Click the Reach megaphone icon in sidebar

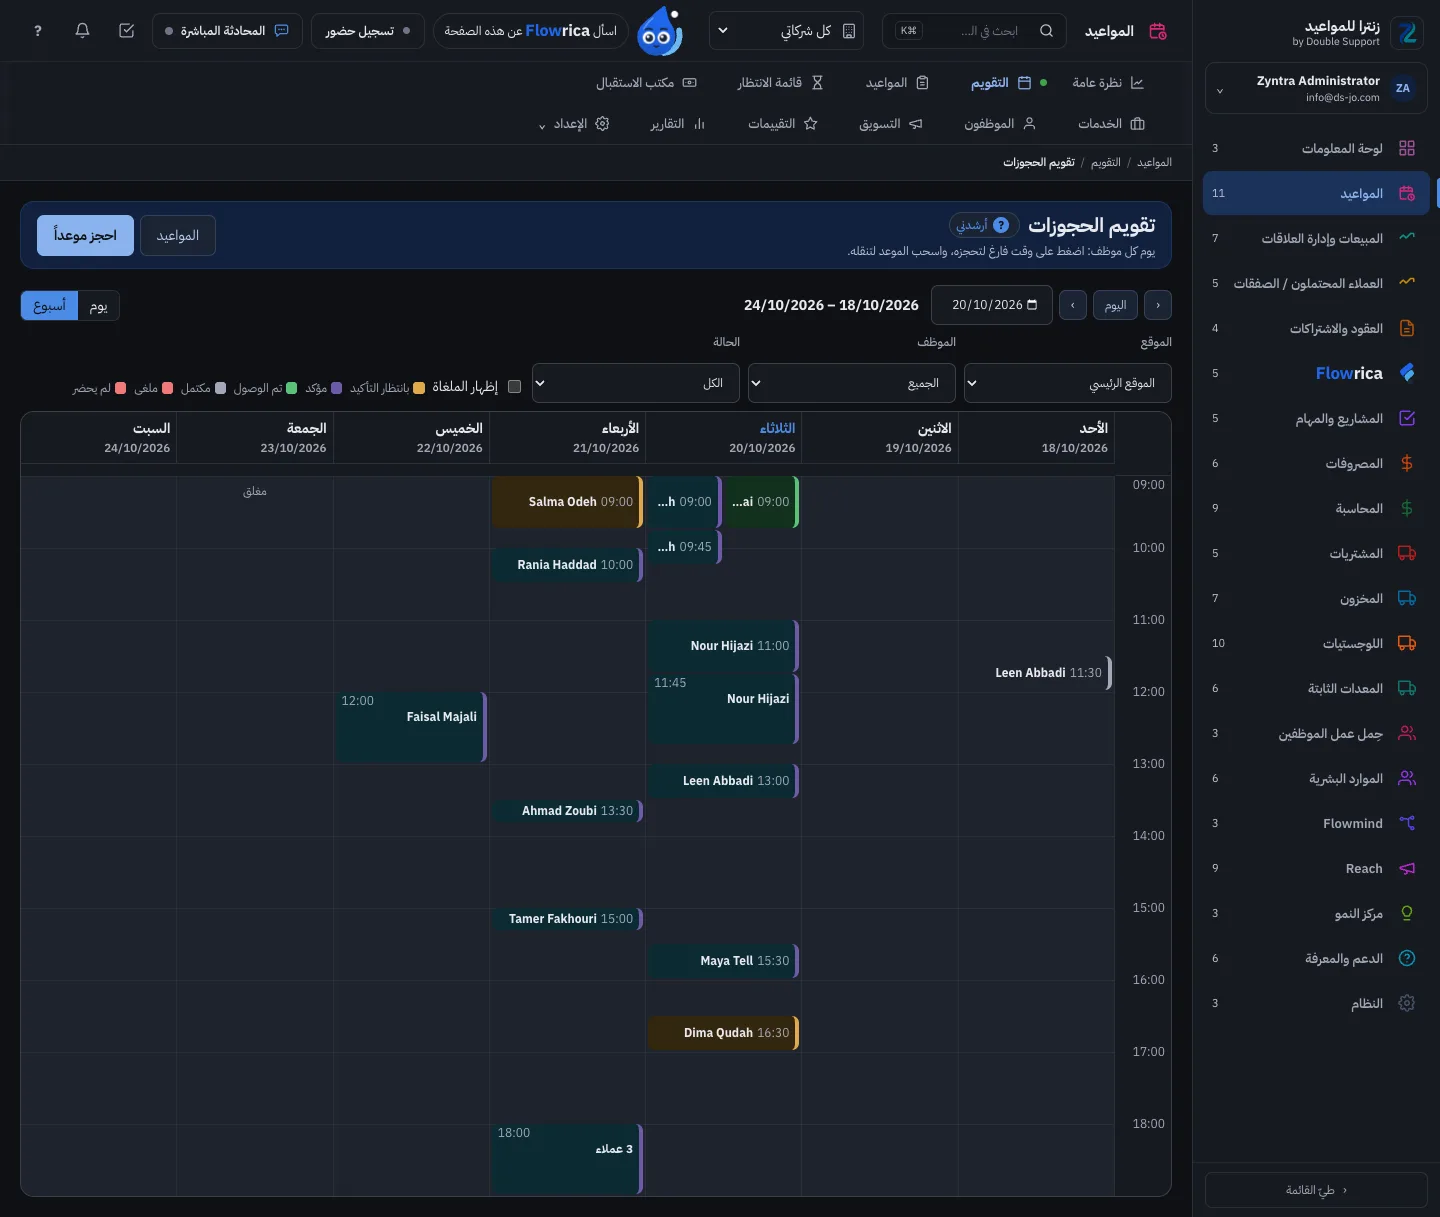1407,868
